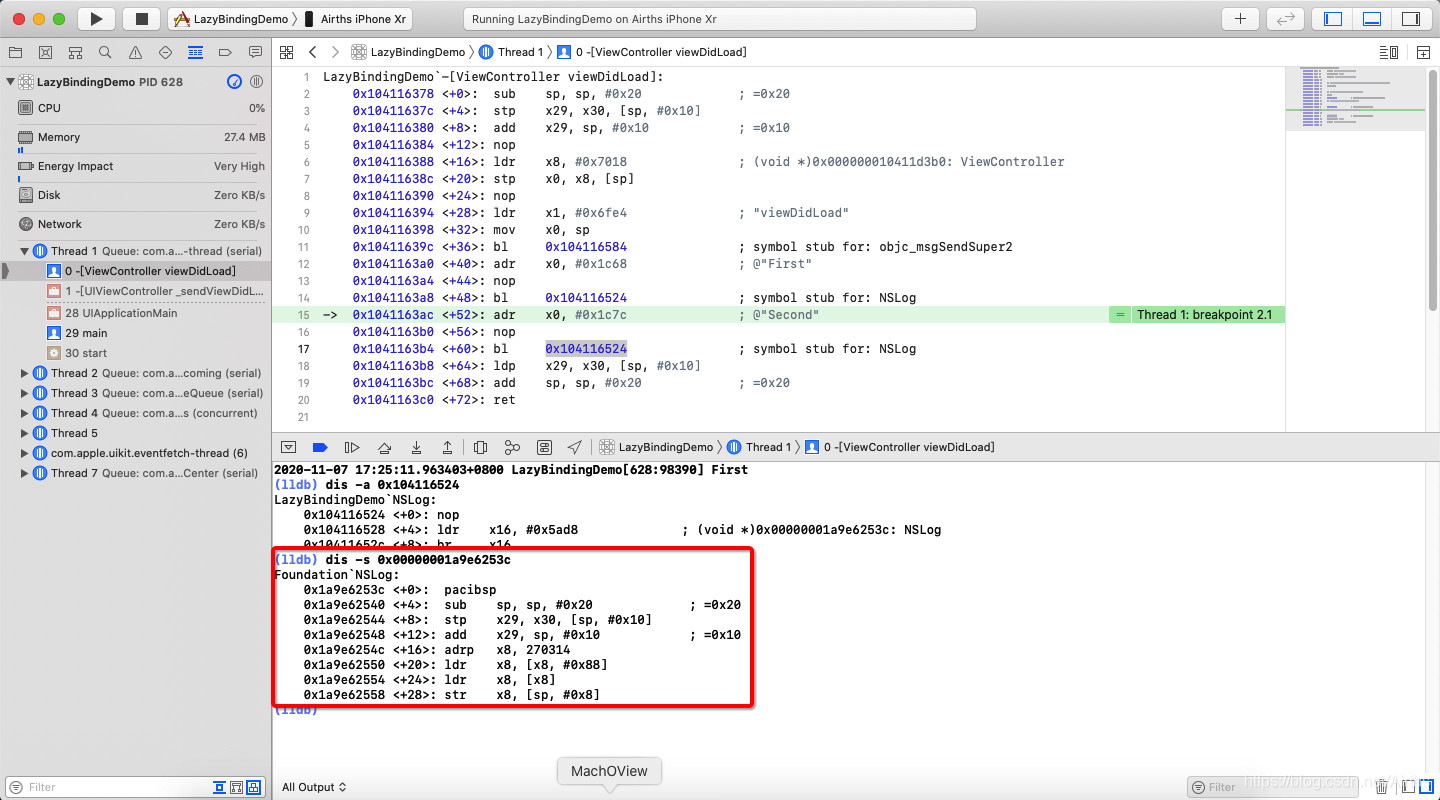Simulate location arrow icon
This screenshot has height=800, width=1440.
(x=575, y=447)
